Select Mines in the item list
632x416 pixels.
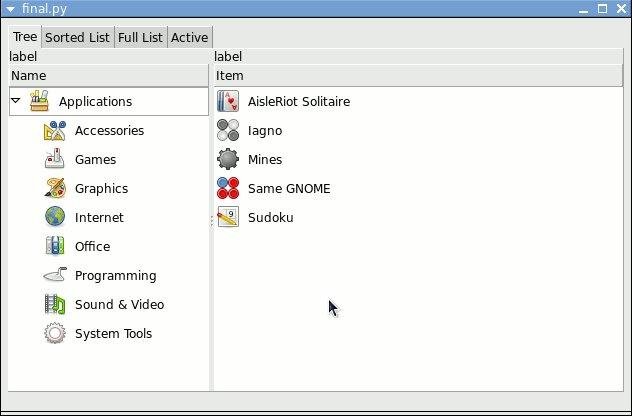(x=265, y=160)
